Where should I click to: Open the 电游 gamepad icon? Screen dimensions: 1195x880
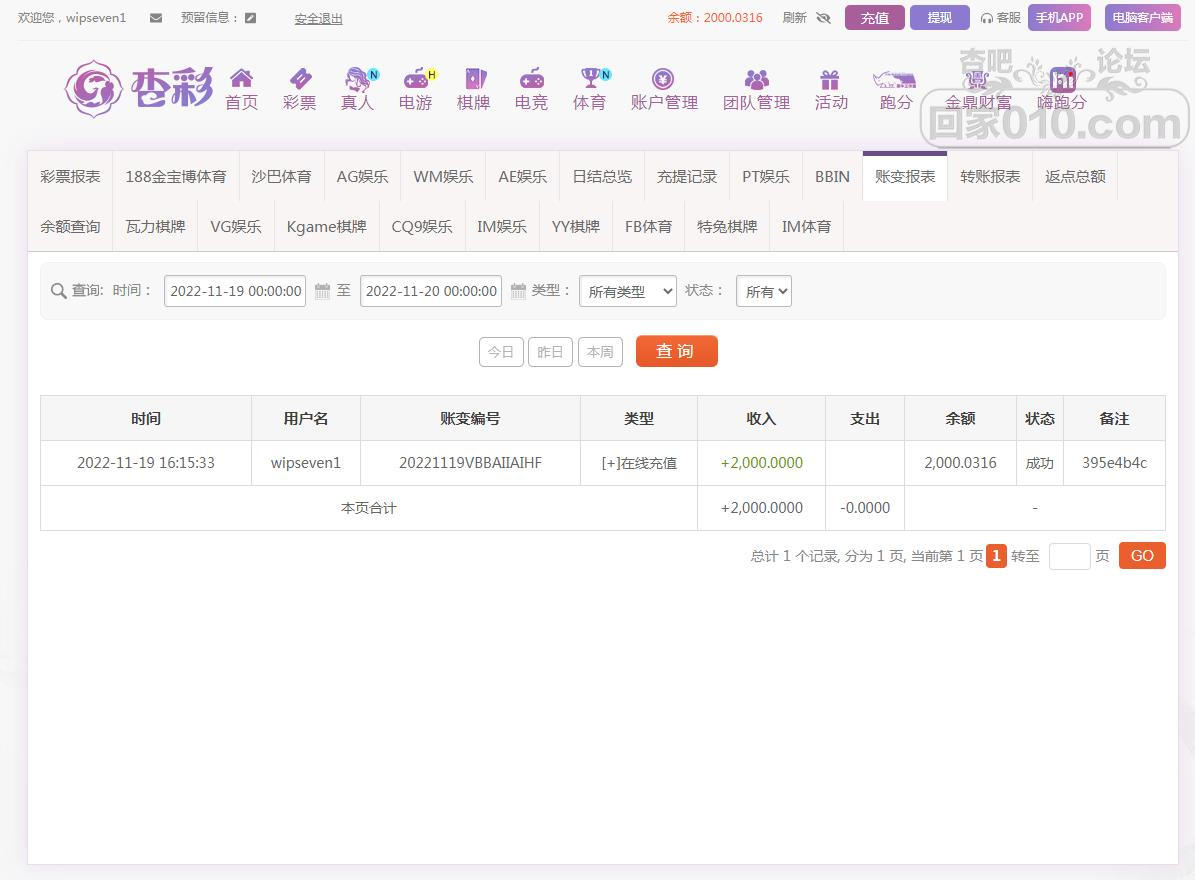(x=415, y=79)
